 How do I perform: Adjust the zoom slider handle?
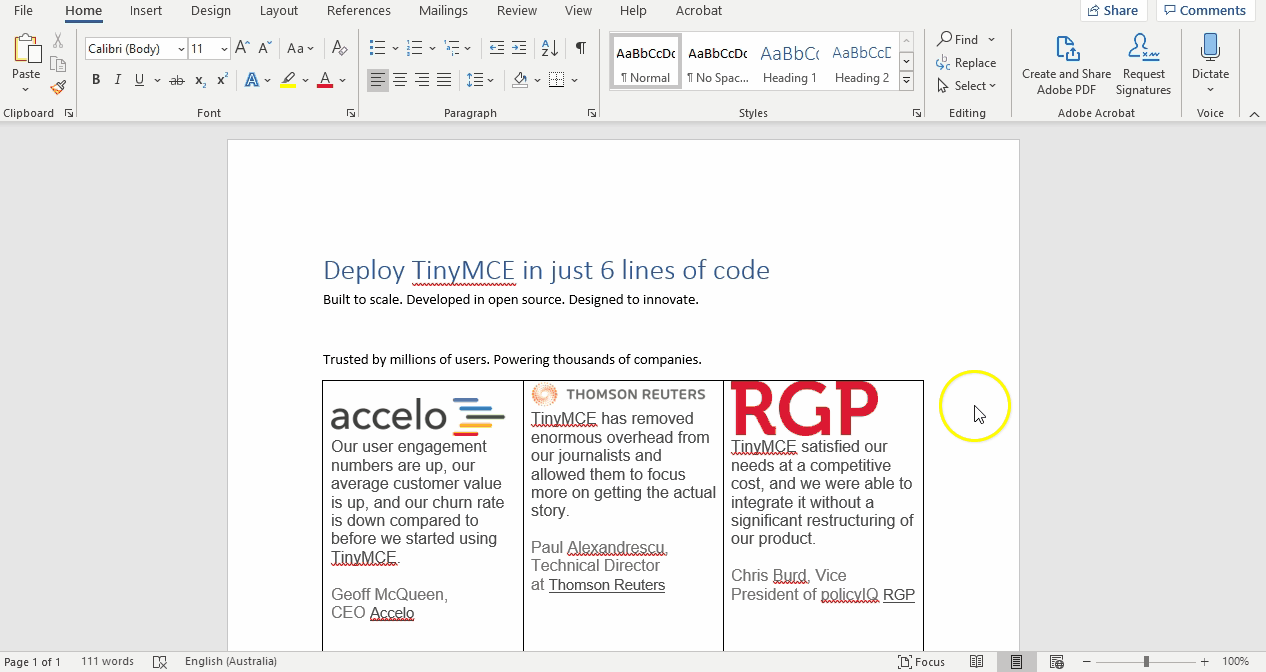1146,662
